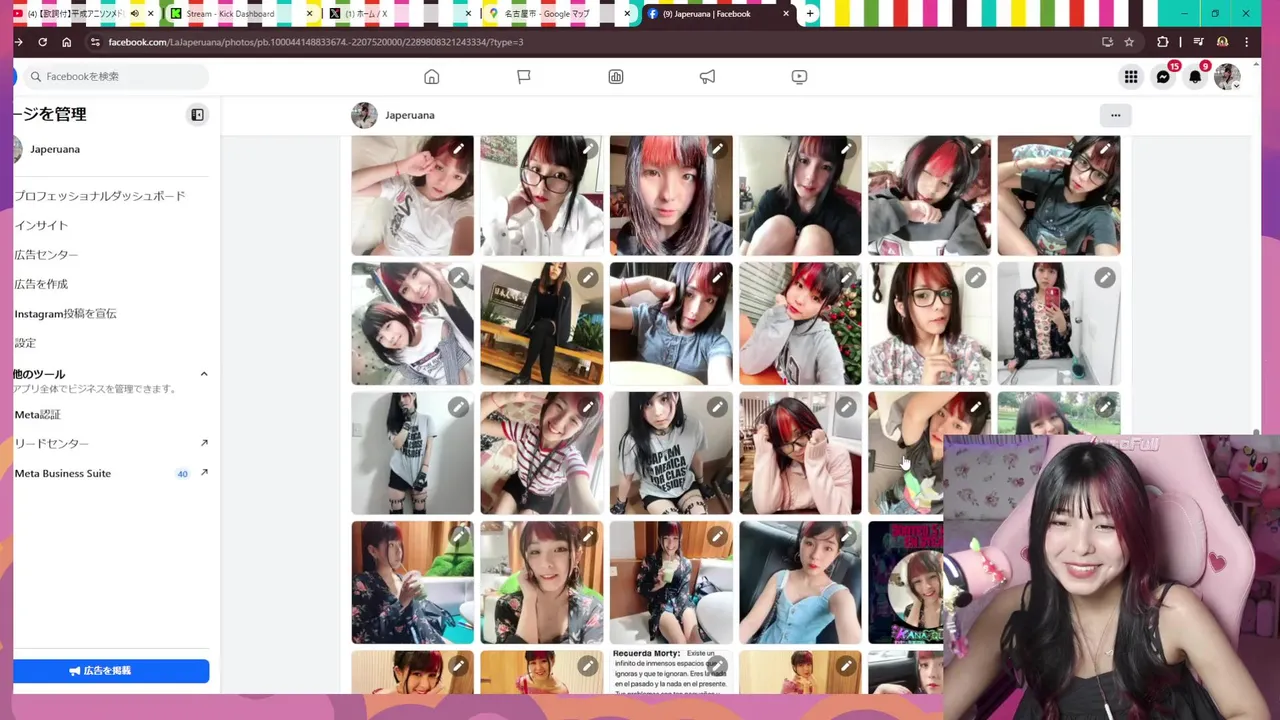Viewport: 1280px width, 720px height.
Task: Click the 広告を掲載 blue button
Action: [110, 671]
